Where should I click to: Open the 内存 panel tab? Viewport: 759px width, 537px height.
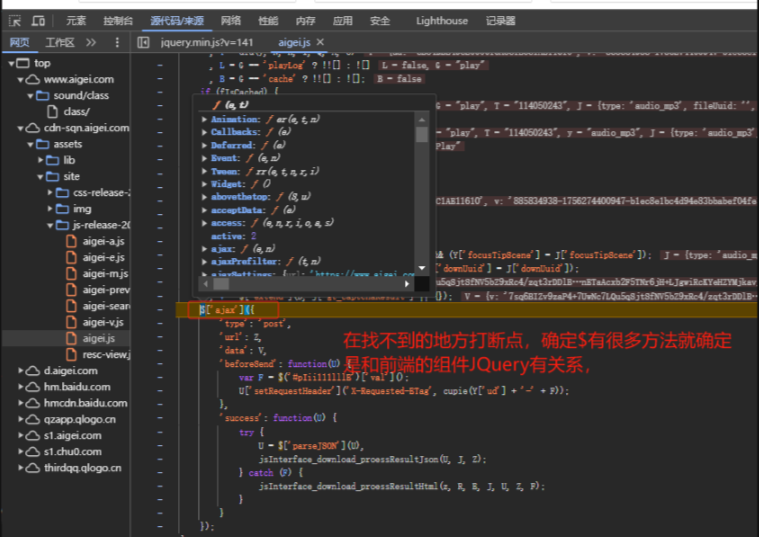(x=305, y=21)
